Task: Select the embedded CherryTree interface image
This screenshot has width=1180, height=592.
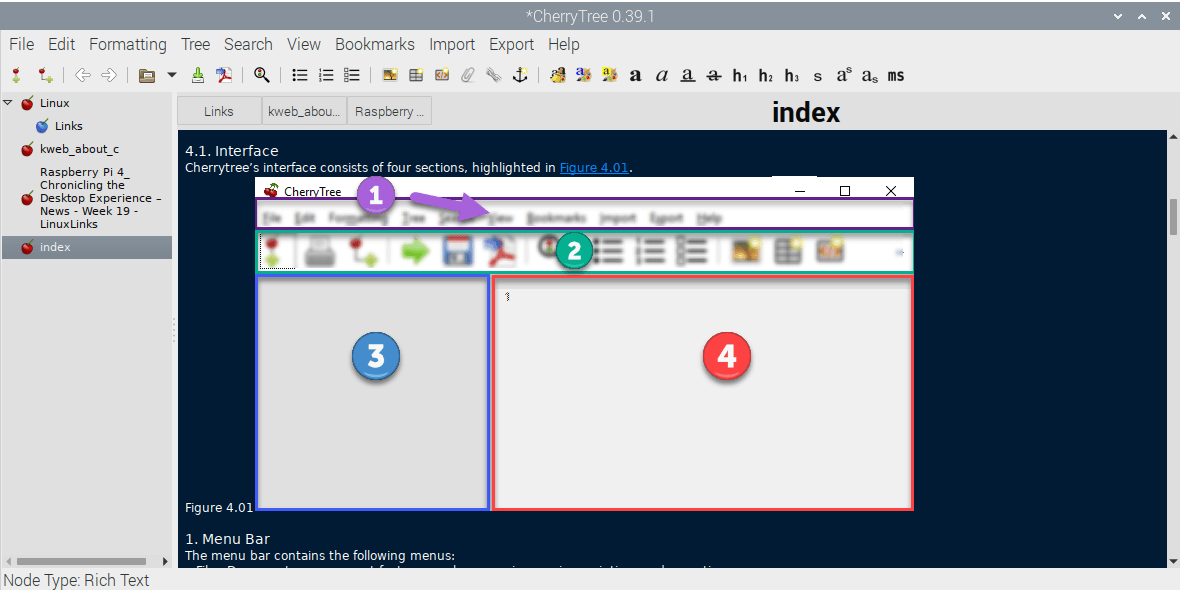Action: (585, 345)
